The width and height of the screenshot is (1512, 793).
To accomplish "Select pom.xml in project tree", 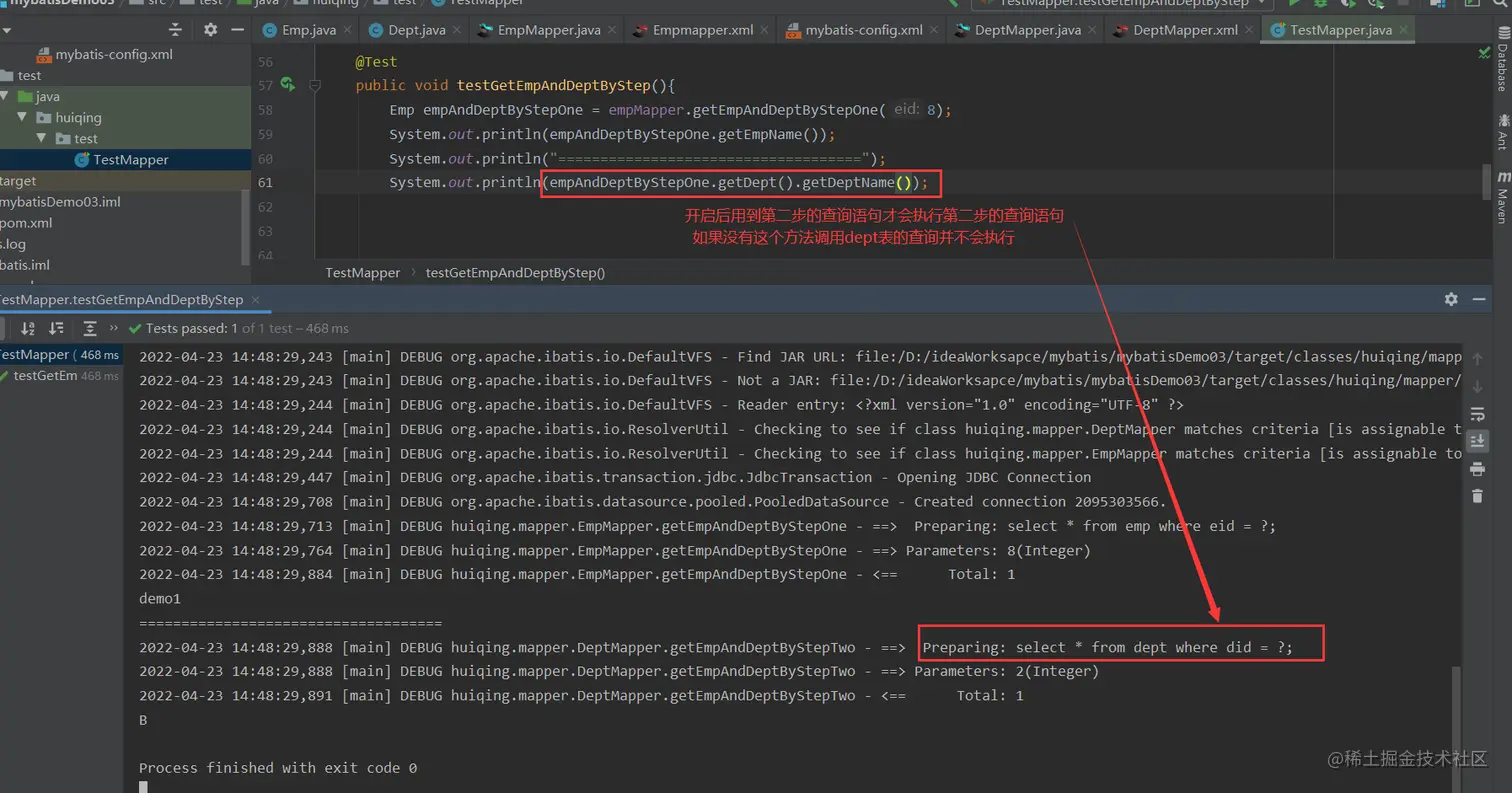I will coord(26,223).
